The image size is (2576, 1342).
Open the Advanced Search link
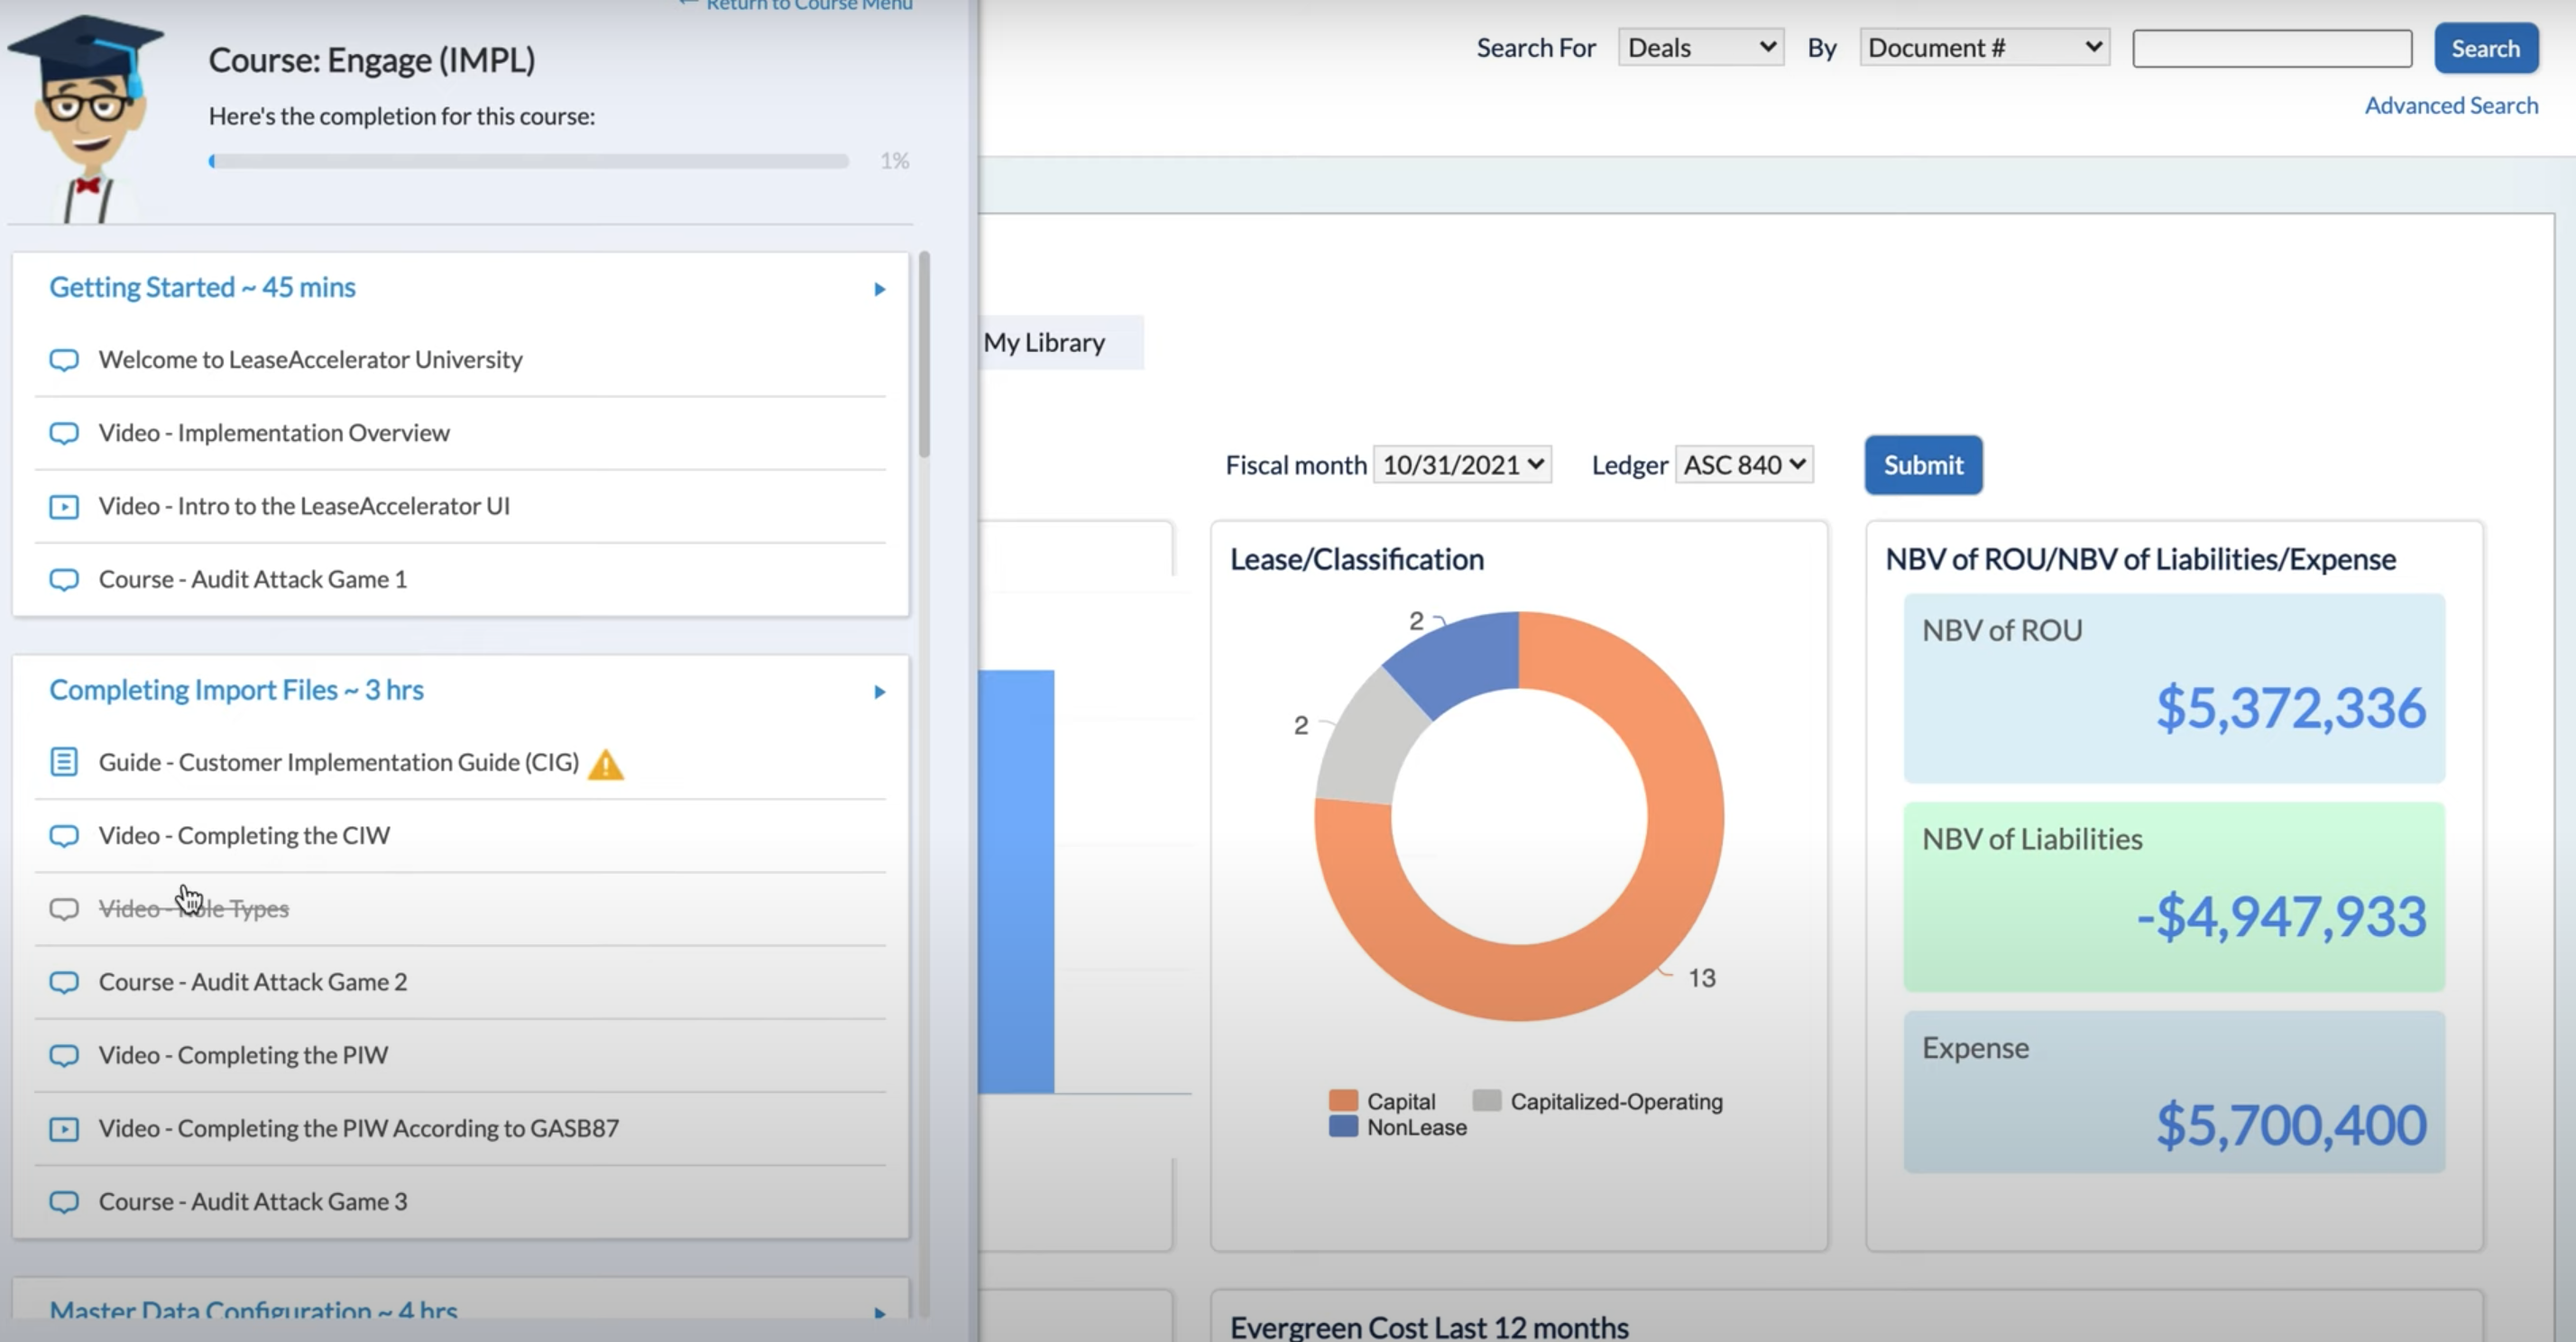[2451, 106]
